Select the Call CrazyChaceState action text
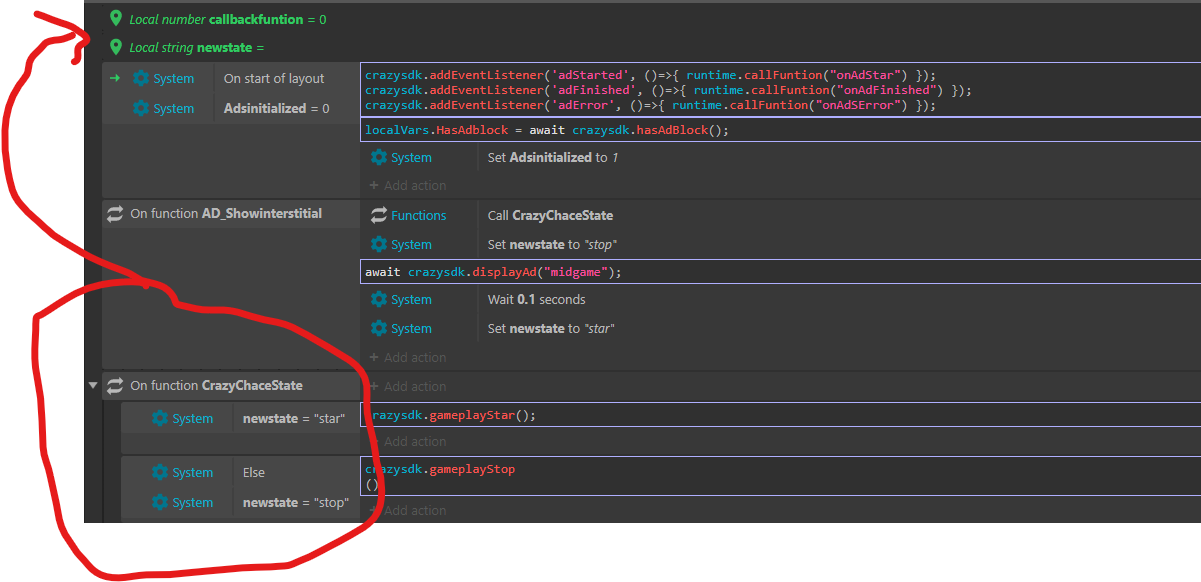Image resolution: width=1201 pixels, height=582 pixels. click(550, 215)
